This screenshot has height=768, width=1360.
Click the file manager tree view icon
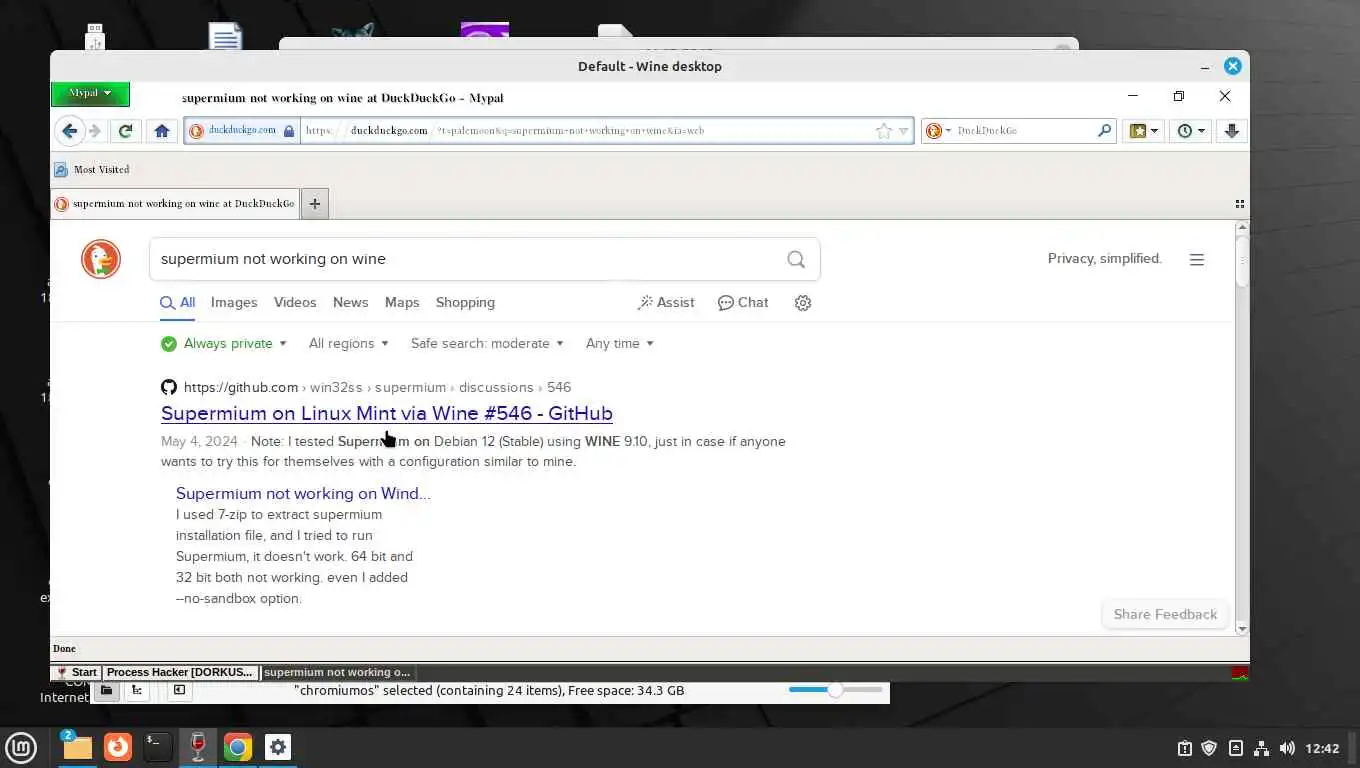coord(137,690)
